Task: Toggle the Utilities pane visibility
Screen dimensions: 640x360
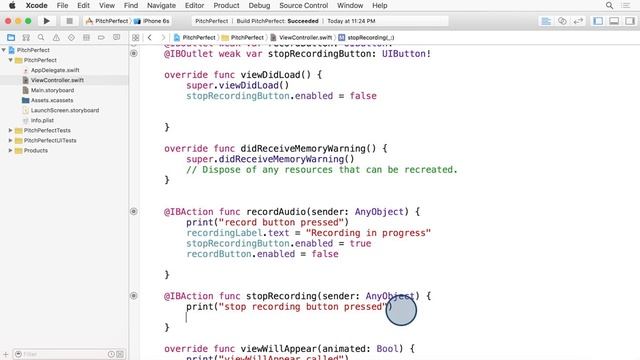Action: coord(630,21)
